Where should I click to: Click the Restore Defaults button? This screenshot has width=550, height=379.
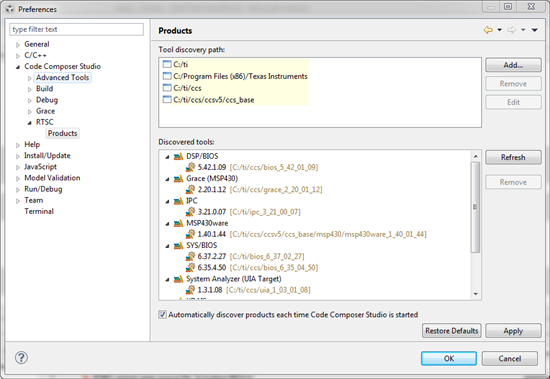451,331
